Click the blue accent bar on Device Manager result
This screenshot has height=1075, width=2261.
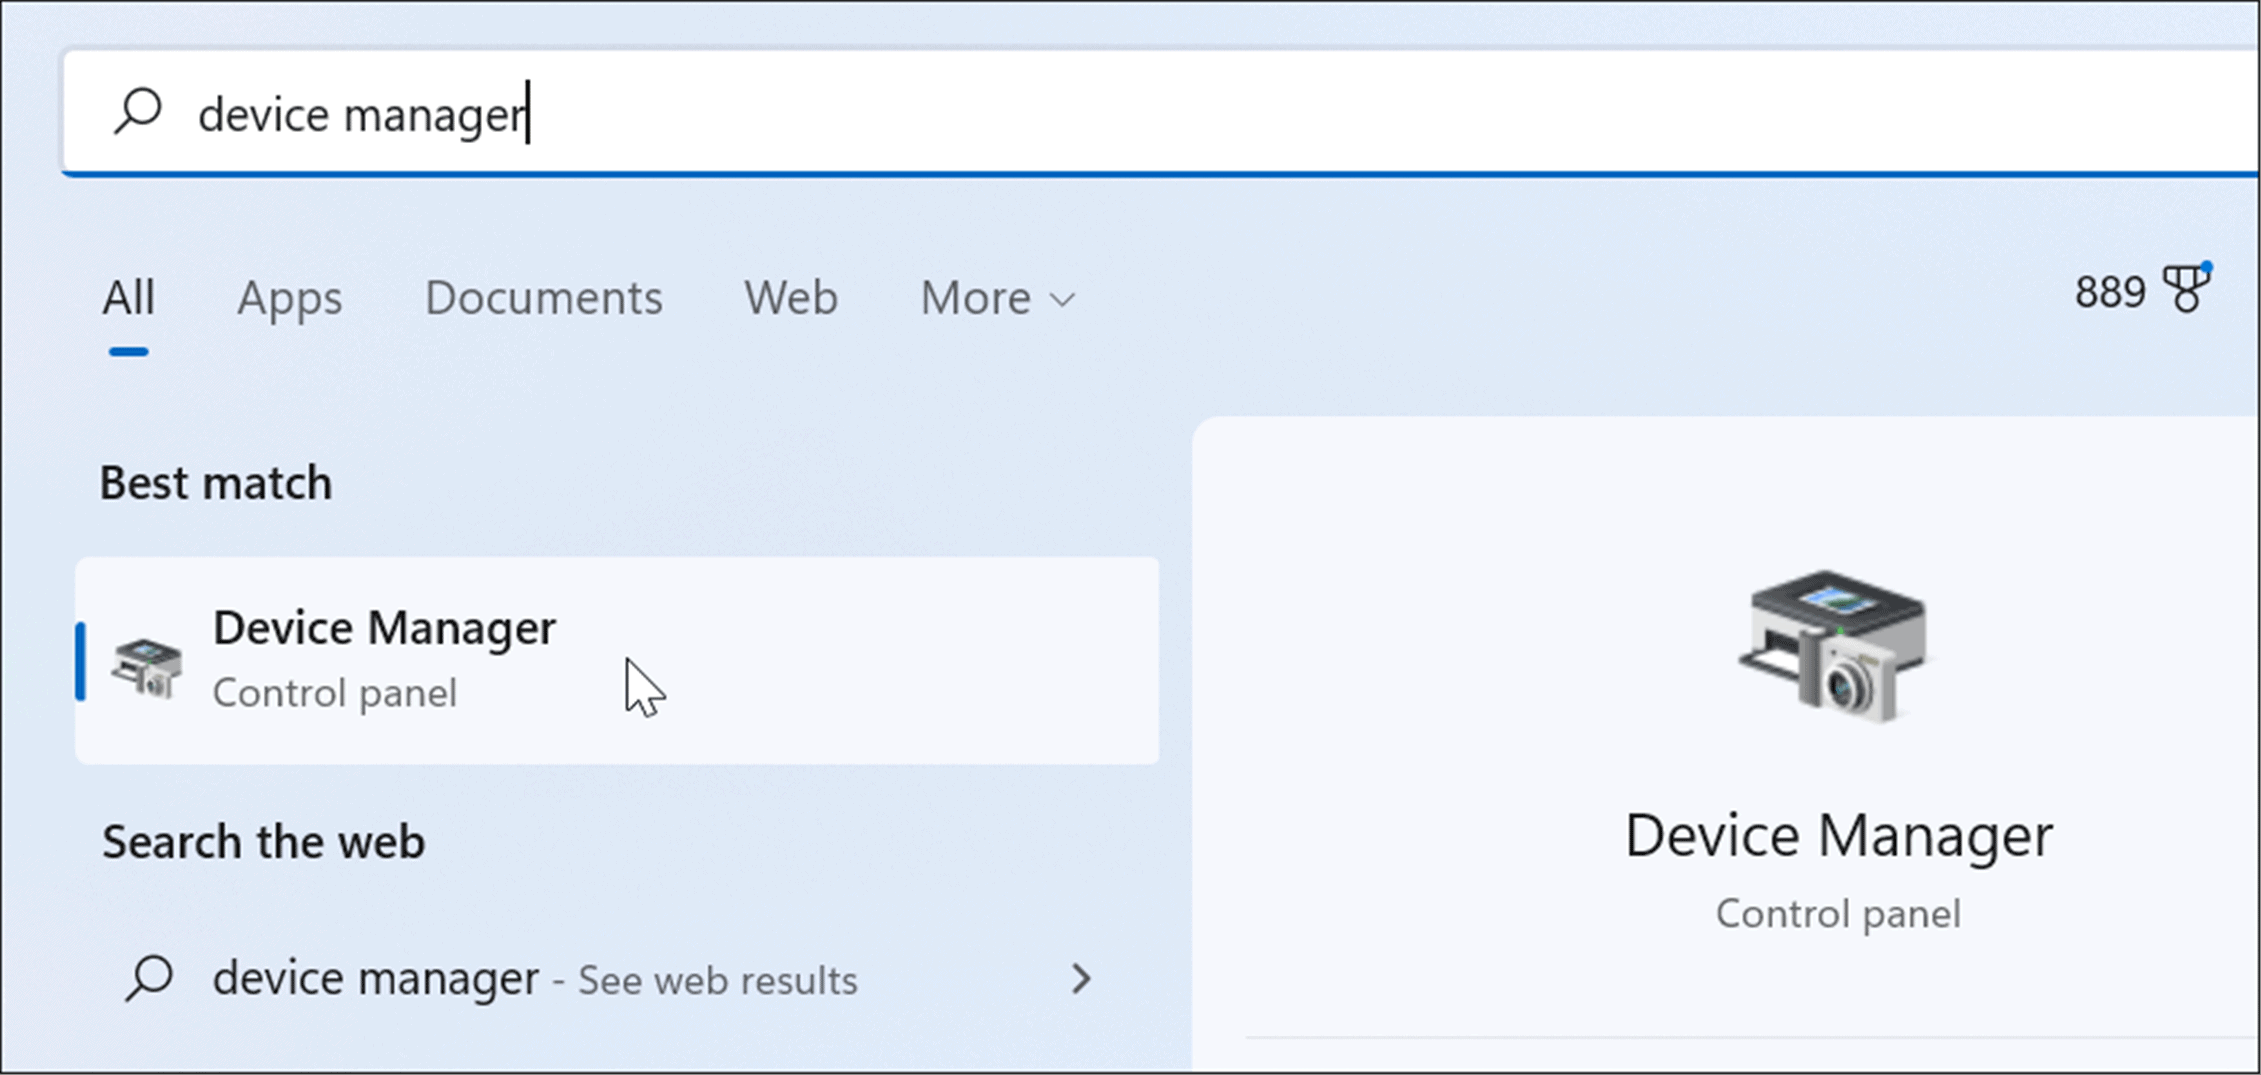82,660
